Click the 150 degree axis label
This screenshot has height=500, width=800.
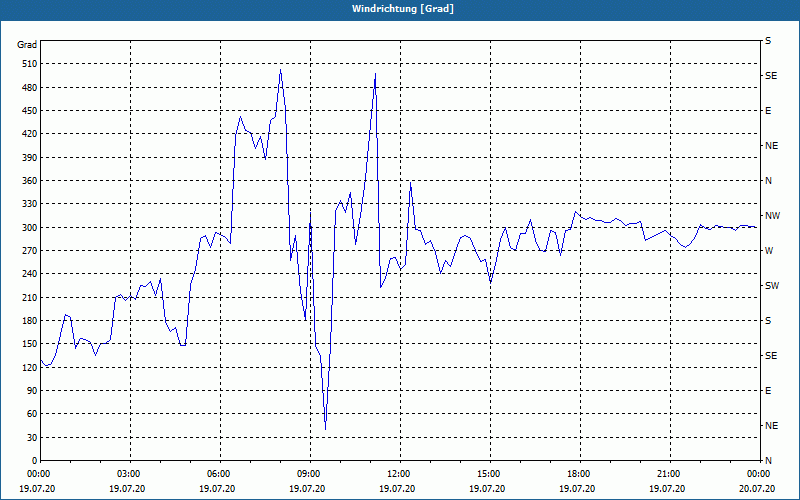click(30, 344)
